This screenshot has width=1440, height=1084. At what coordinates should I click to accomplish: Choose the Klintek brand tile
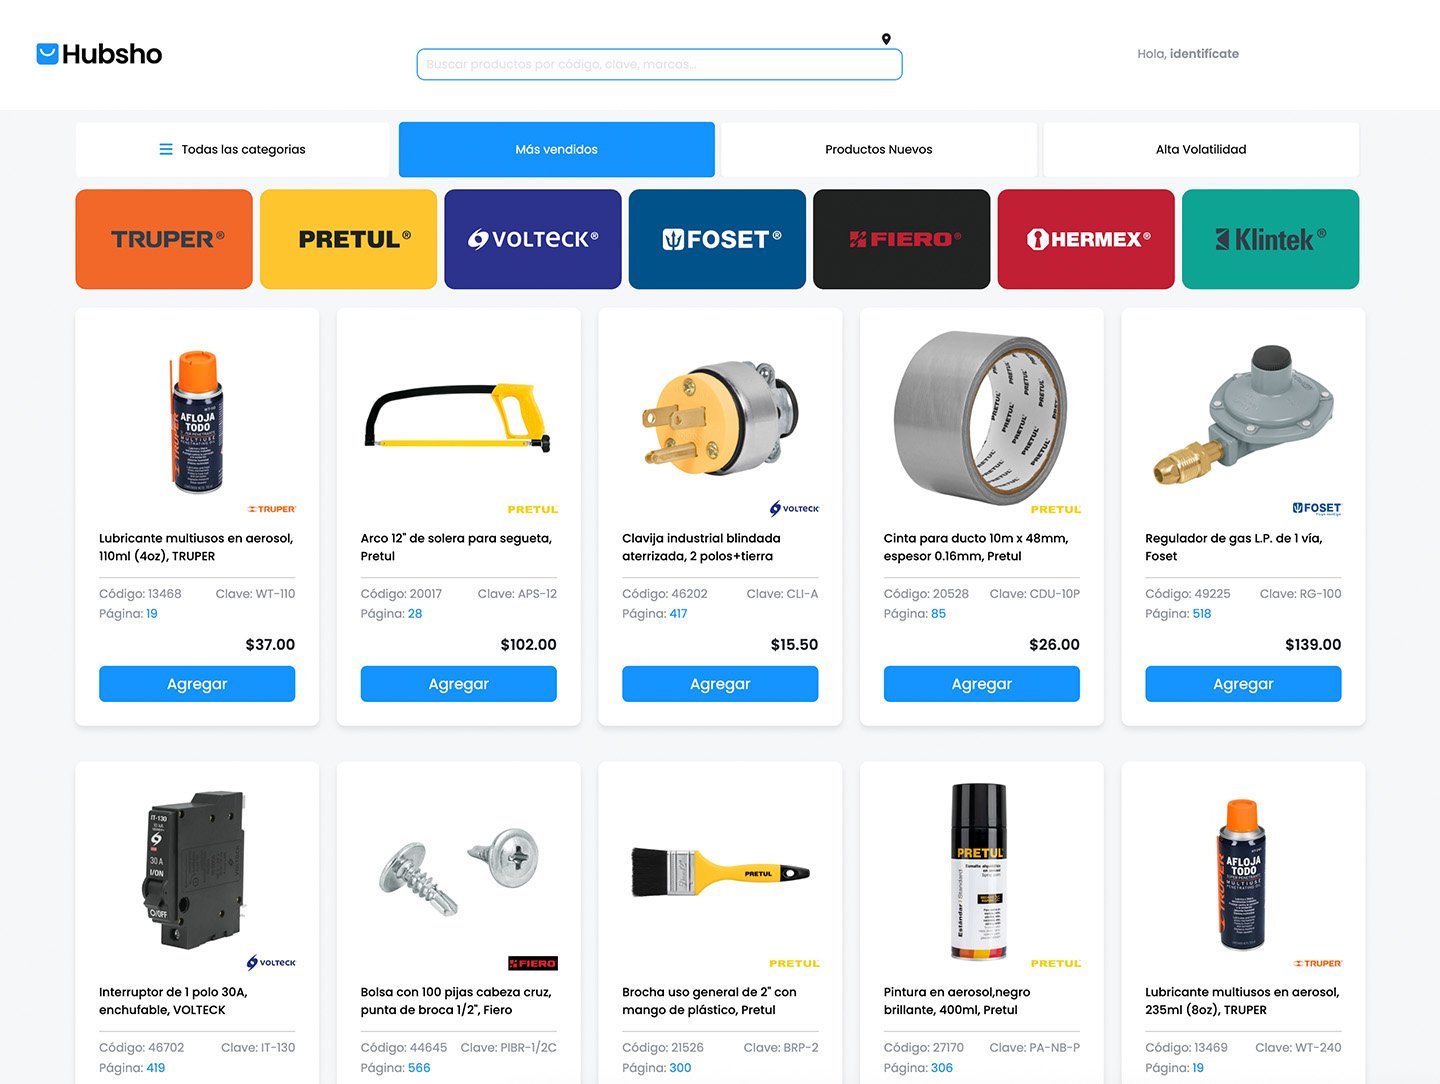coord(1271,239)
